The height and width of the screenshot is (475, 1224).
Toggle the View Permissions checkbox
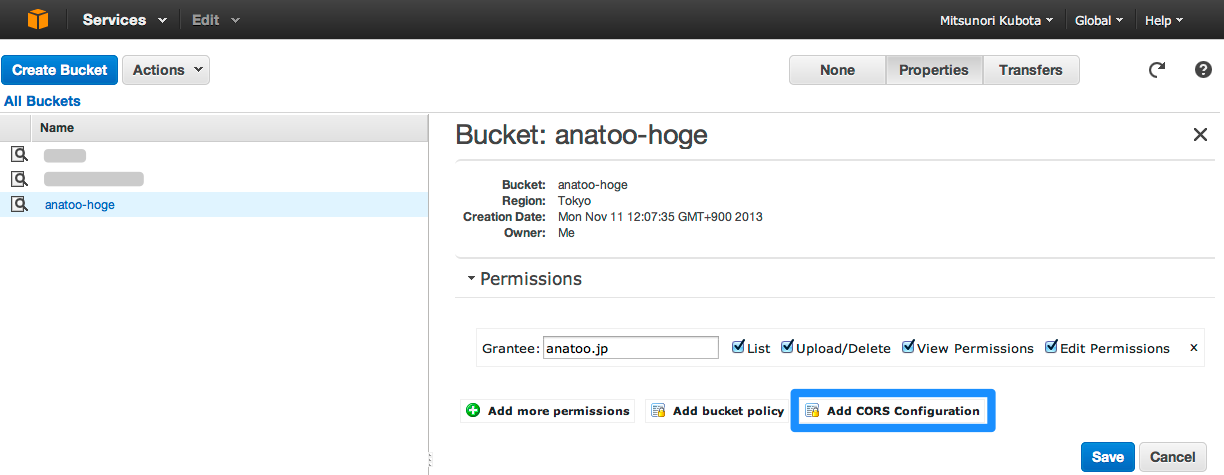[908, 347]
